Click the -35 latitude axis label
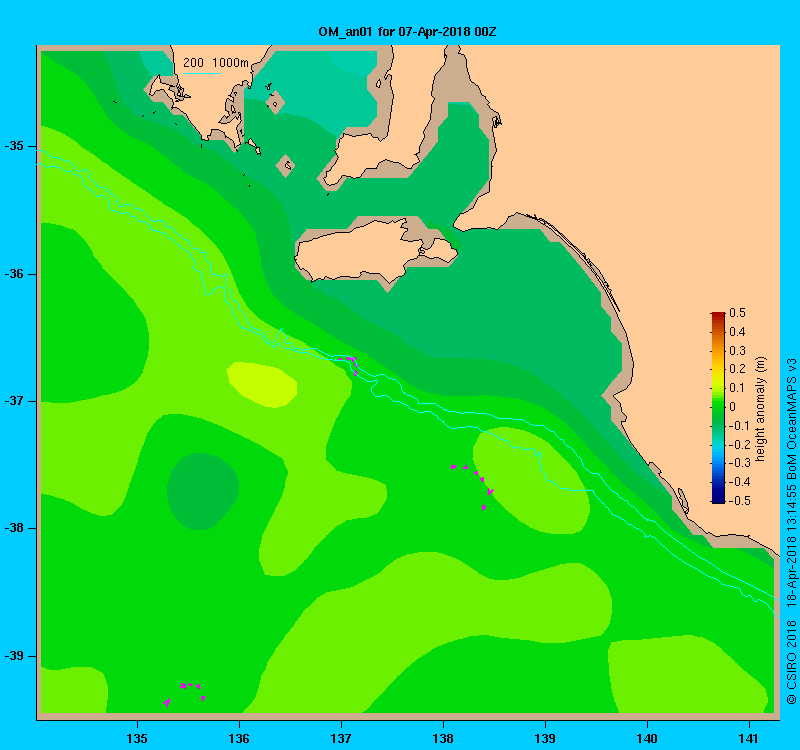The width and height of the screenshot is (800, 750). [14, 146]
